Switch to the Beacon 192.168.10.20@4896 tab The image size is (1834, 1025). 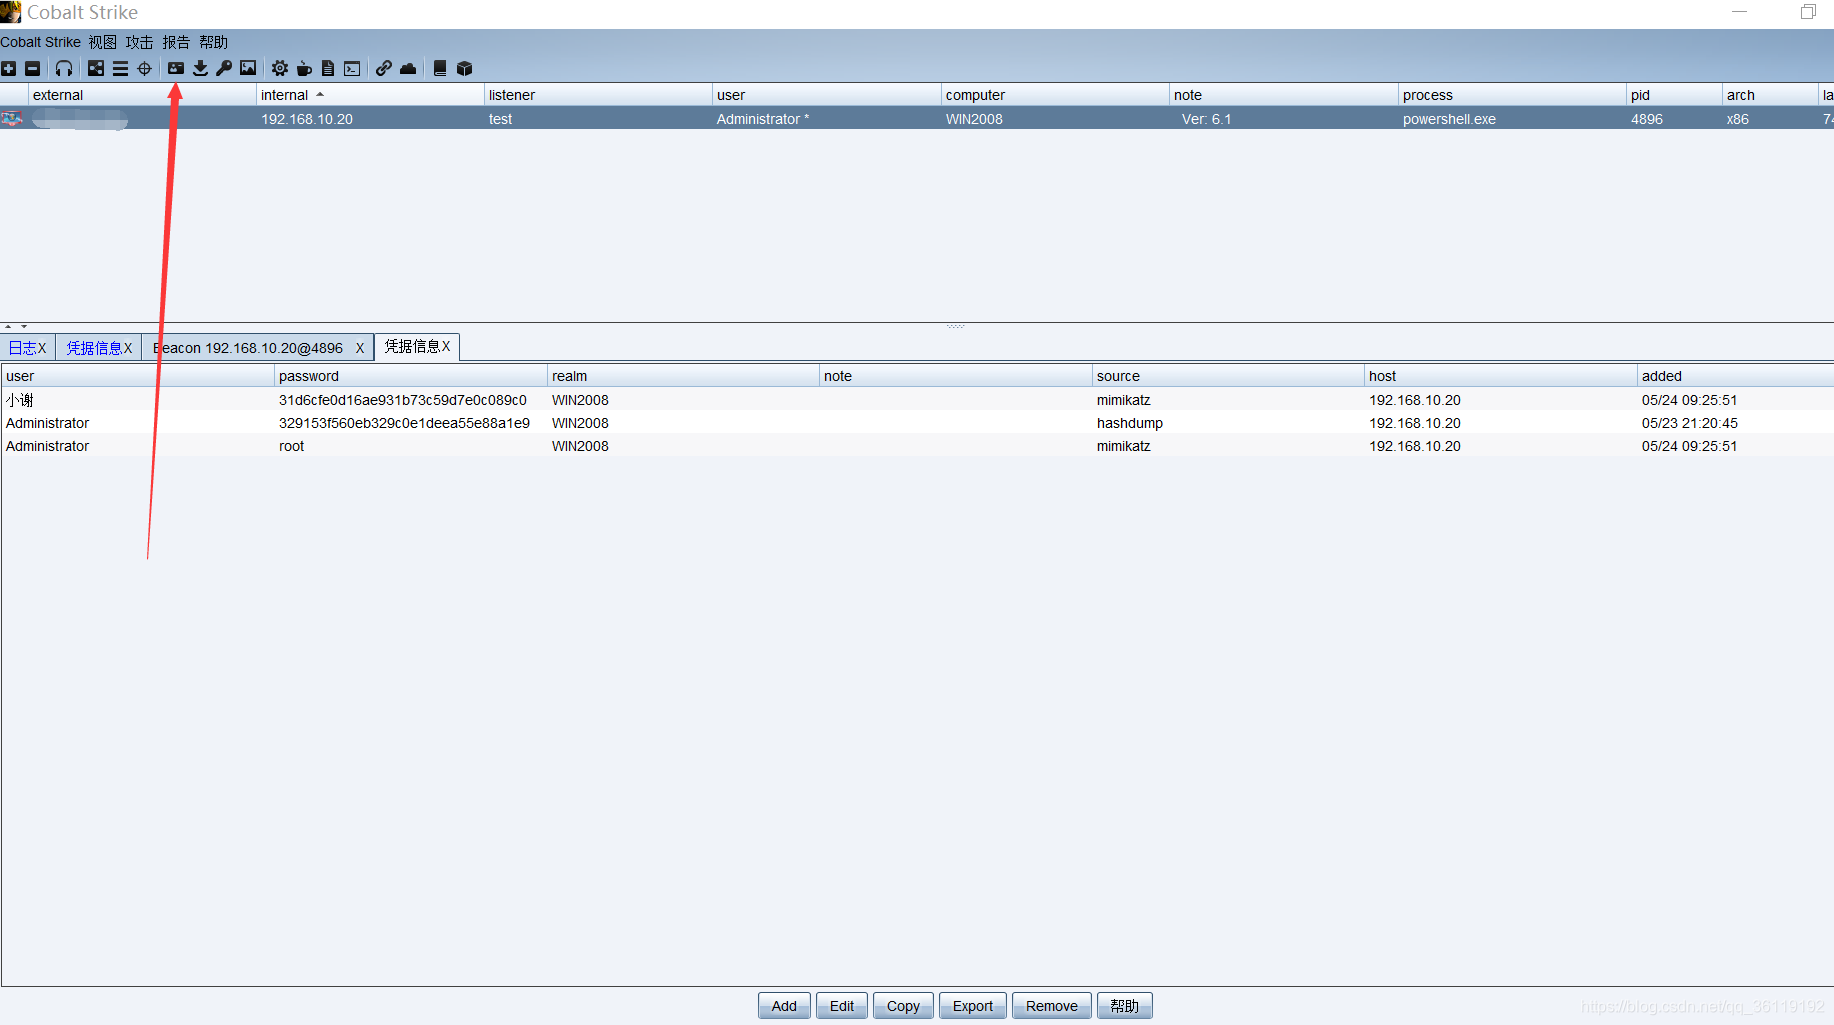248,348
